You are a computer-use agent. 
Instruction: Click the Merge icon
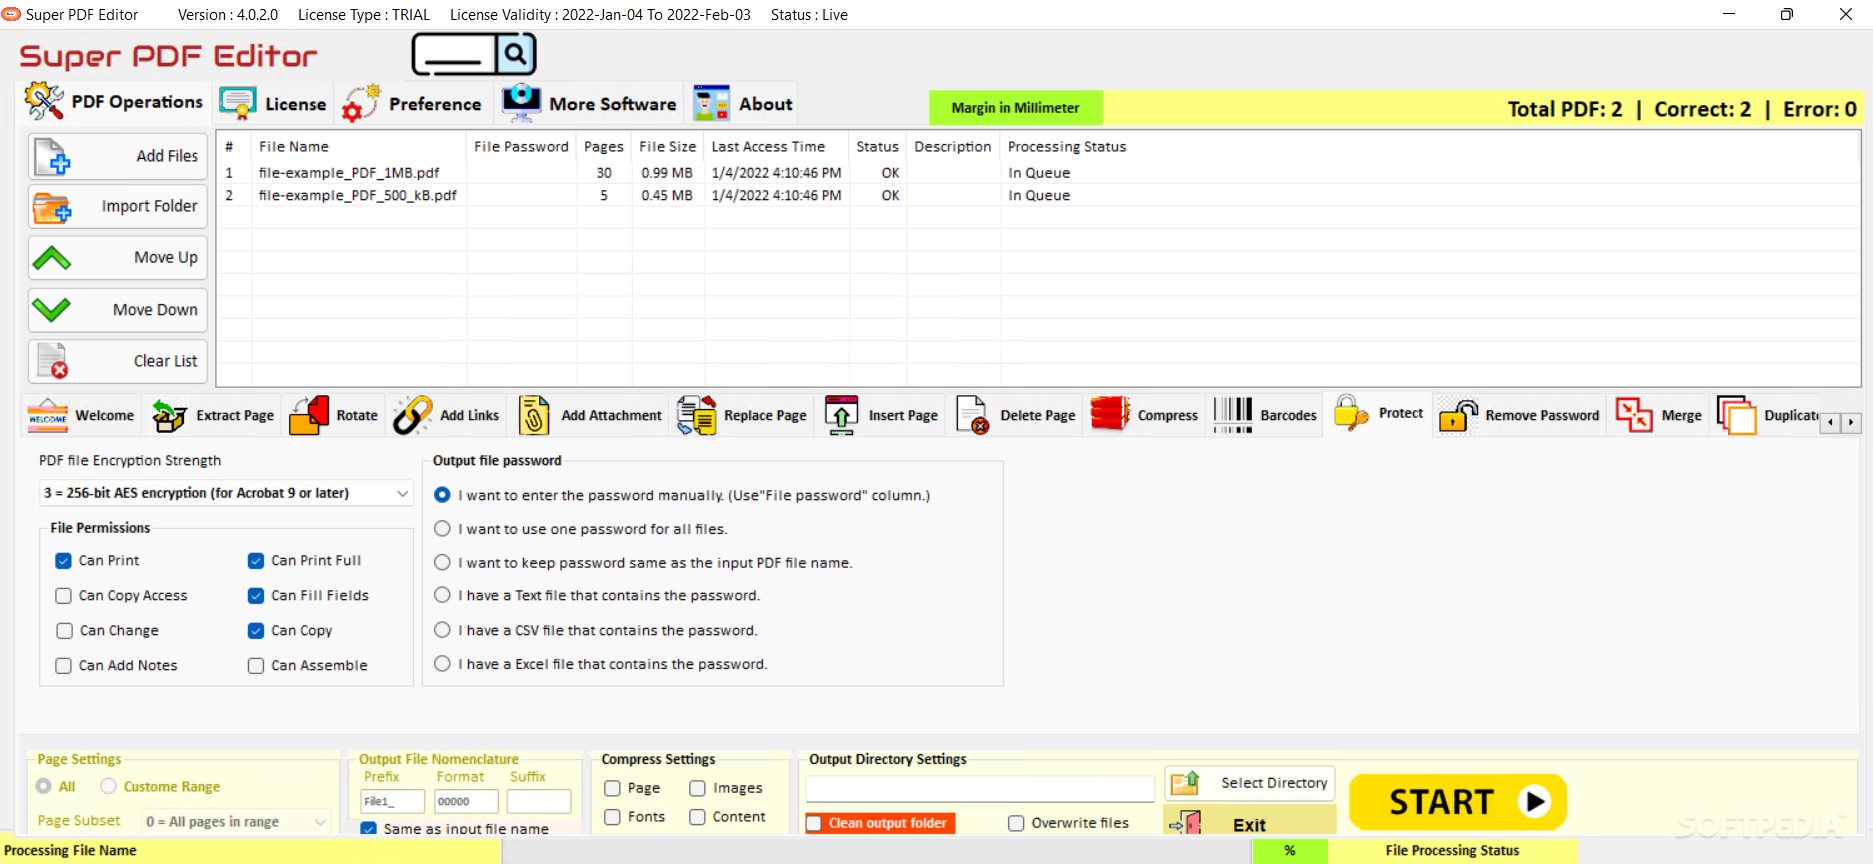(1634, 415)
